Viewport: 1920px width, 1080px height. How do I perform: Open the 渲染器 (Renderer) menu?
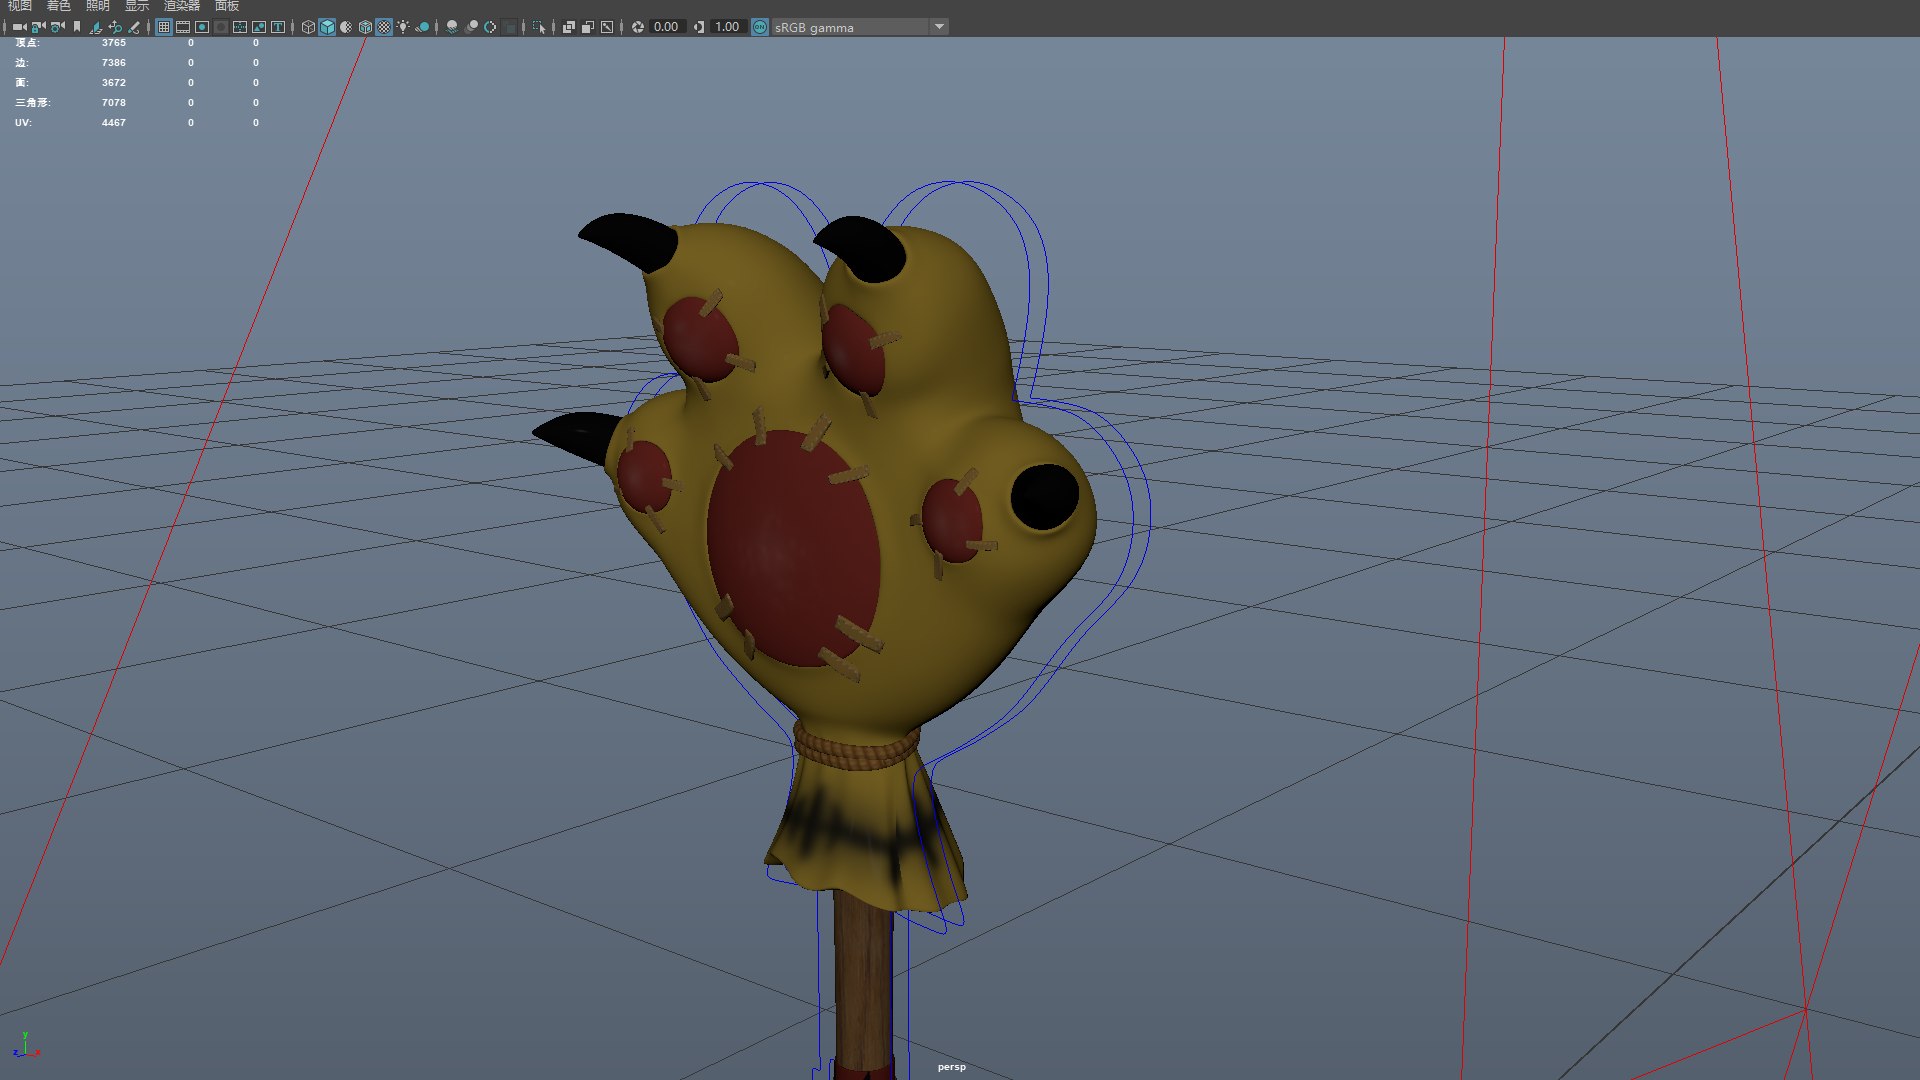point(182,6)
